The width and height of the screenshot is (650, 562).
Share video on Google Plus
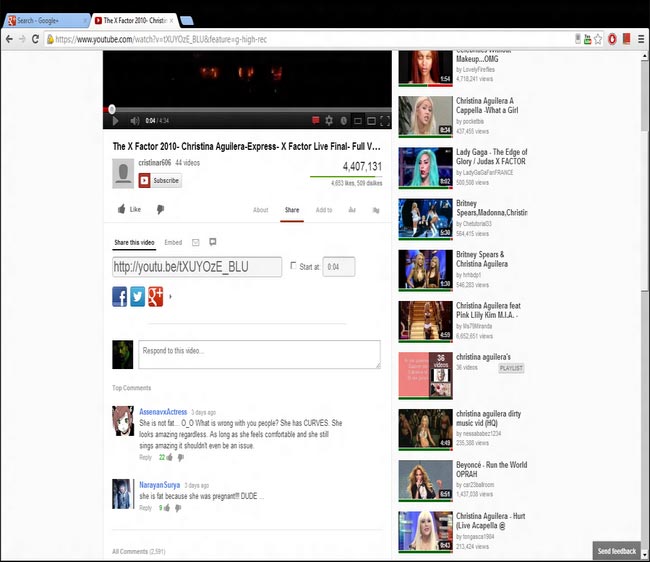pos(156,297)
